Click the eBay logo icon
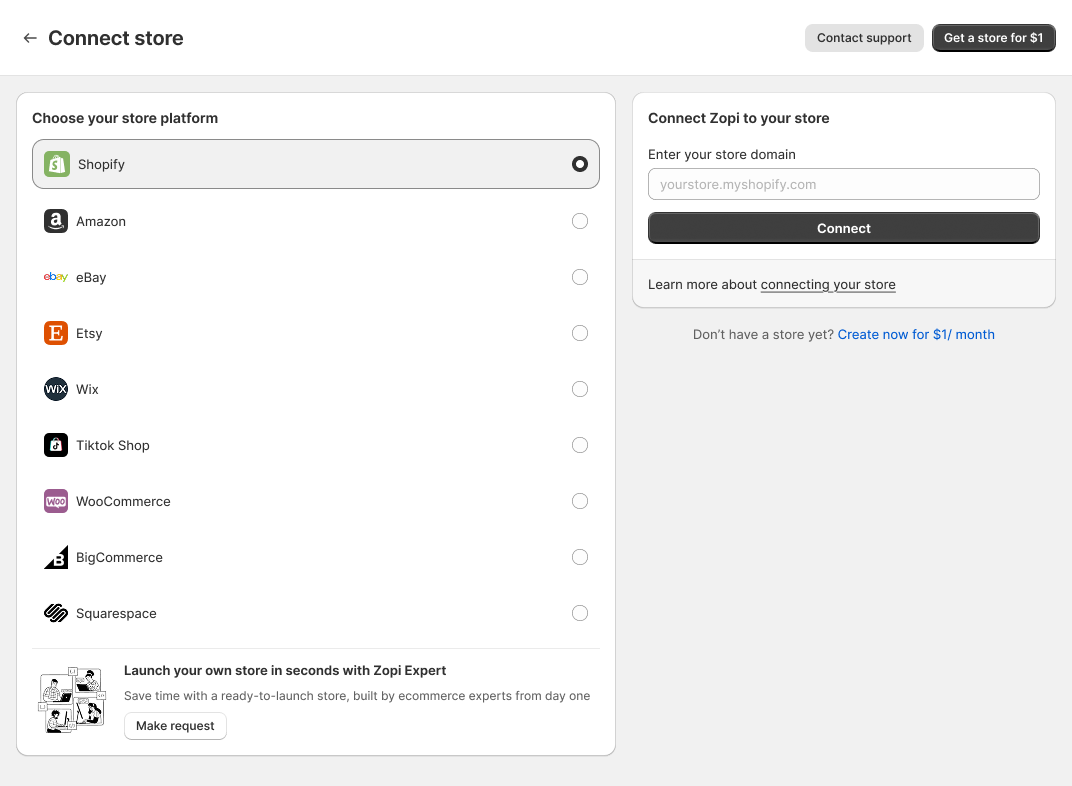The image size is (1072, 786). 56,277
